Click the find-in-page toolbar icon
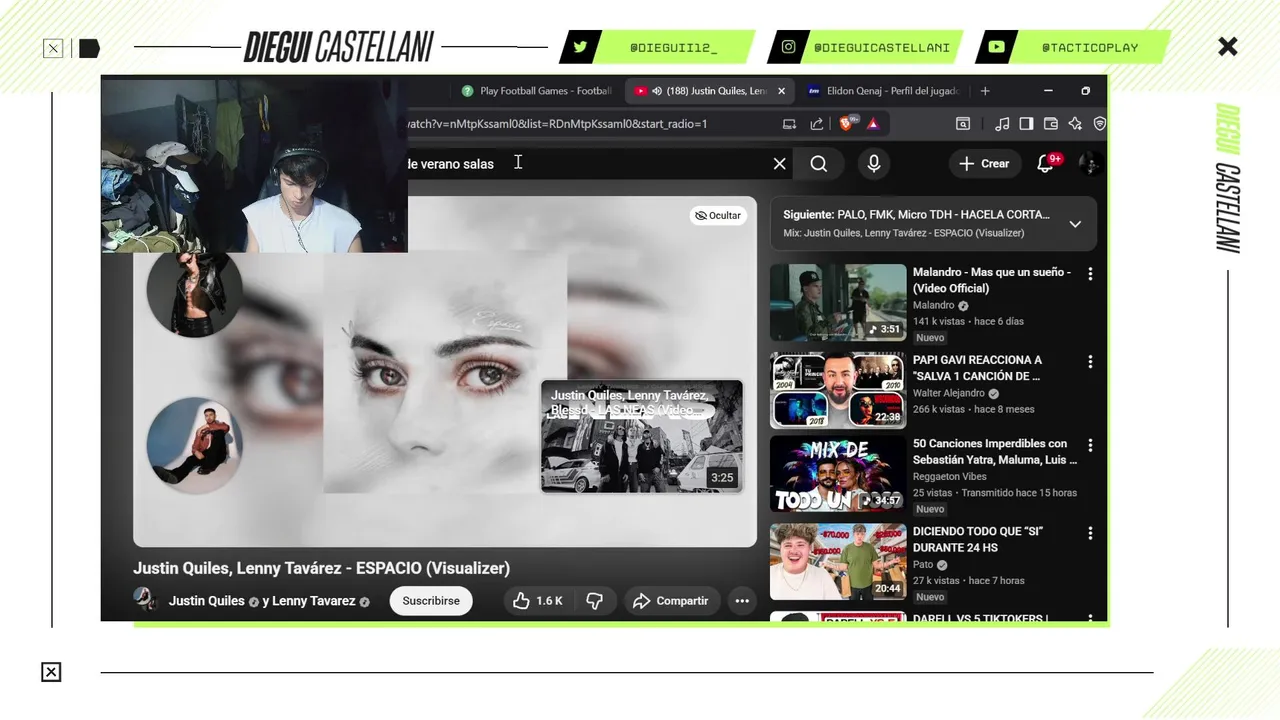The image size is (1280, 720). 963,124
